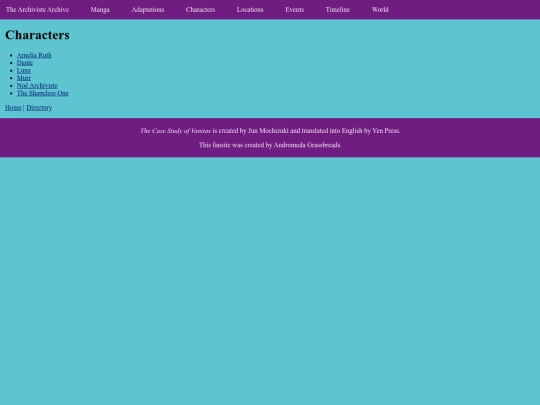Screen dimensions: 540x405
Task: Click 'The Case Study of Vanitas' footer text
Action: [x=176, y=131]
